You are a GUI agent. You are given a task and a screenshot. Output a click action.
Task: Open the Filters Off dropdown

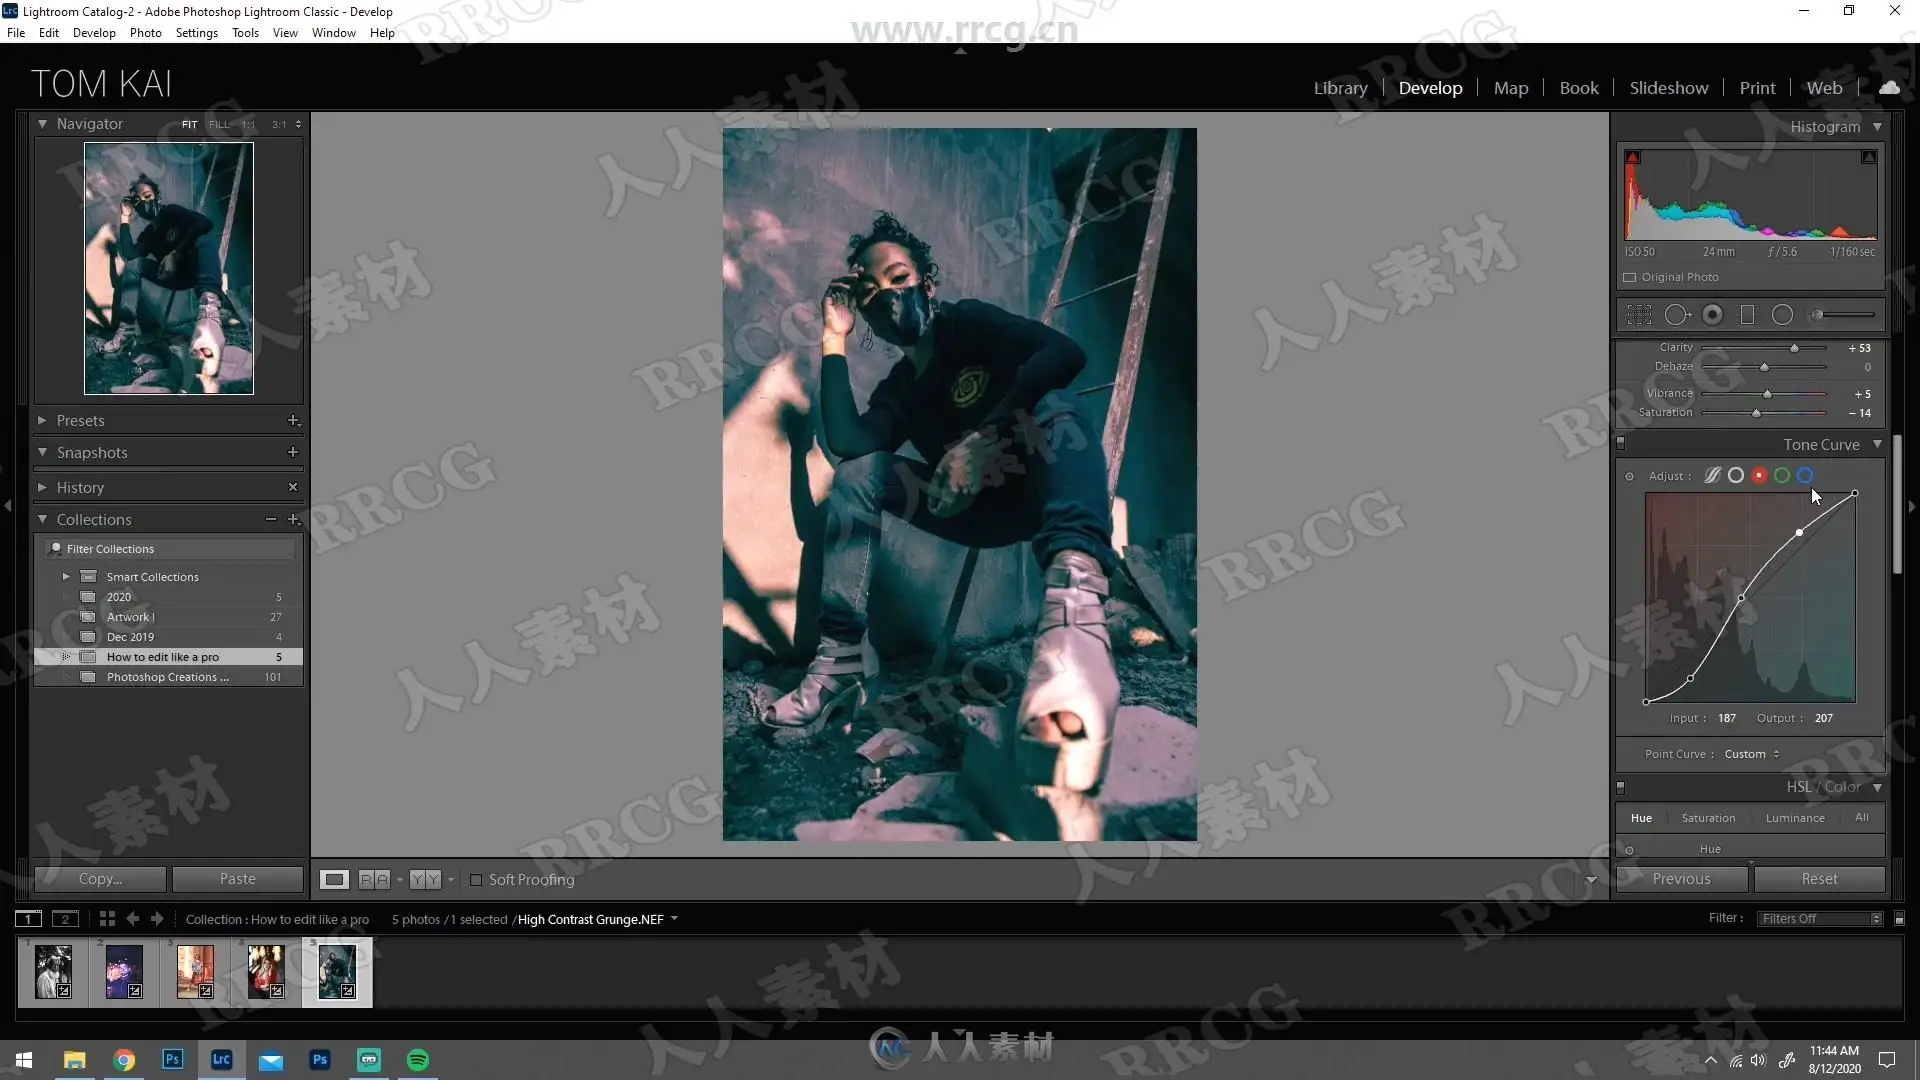1820,919
